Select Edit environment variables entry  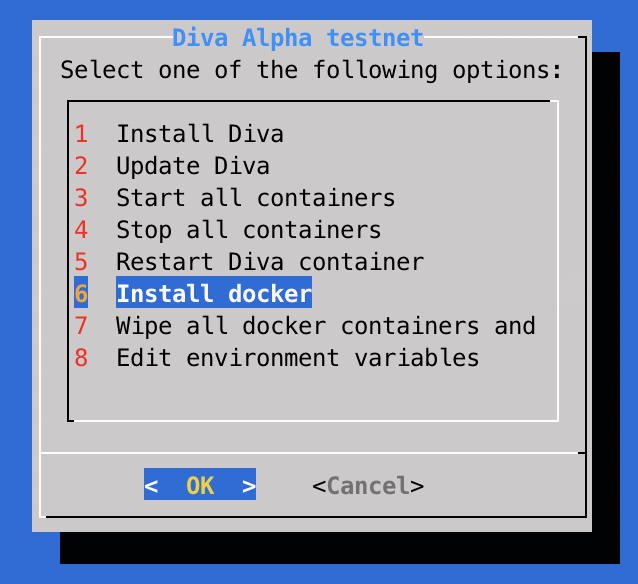tap(297, 358)
